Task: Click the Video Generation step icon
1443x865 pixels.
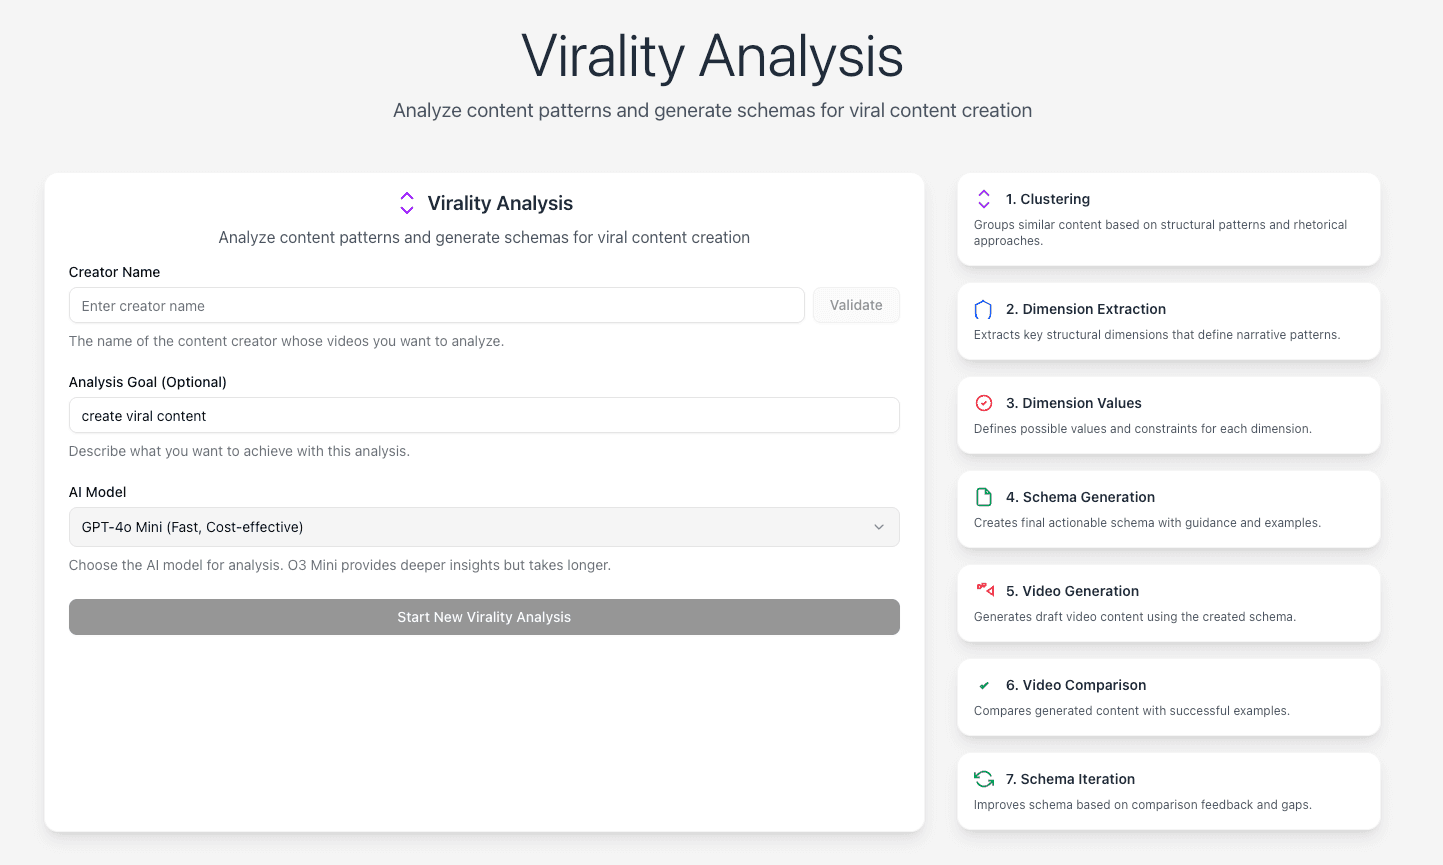Action: point(985,590)
